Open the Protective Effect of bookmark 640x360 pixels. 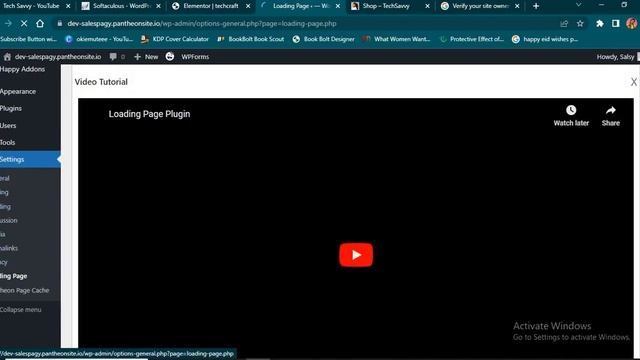[471, 39]
